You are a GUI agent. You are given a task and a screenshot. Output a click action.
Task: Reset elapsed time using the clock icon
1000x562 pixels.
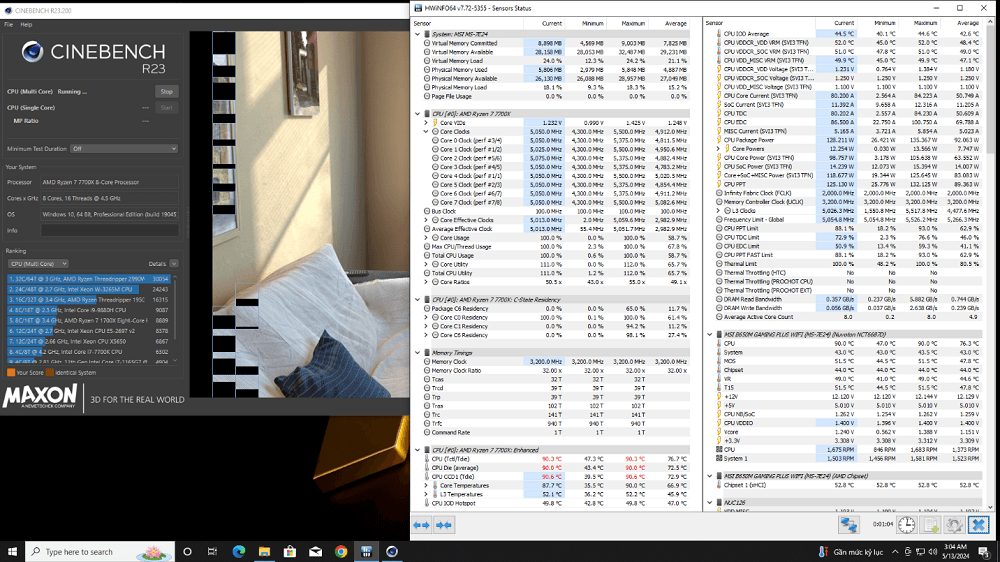[907, 525]
